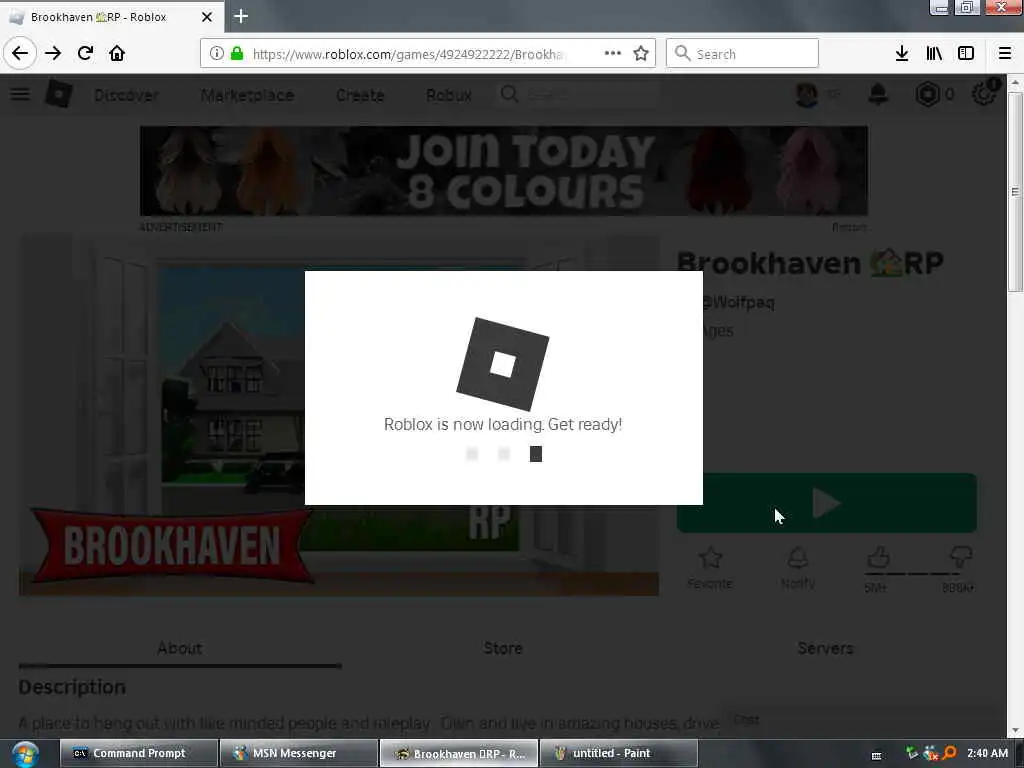
Task: Focus the browser URL address field
Action: click(x=408, y=54)
